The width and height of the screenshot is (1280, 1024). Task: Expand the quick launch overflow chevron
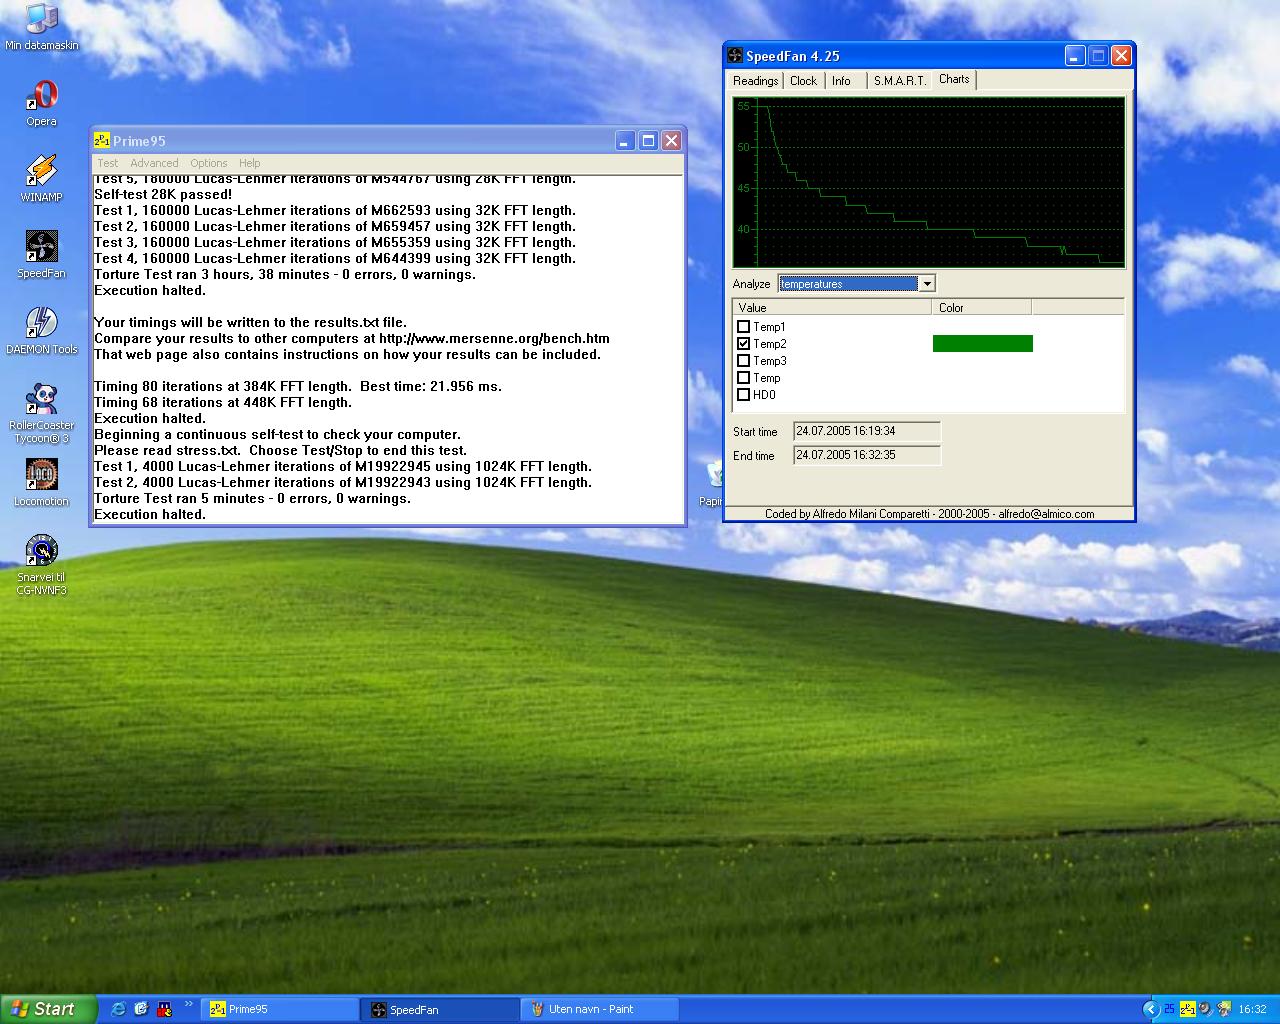pos(188,1005)
